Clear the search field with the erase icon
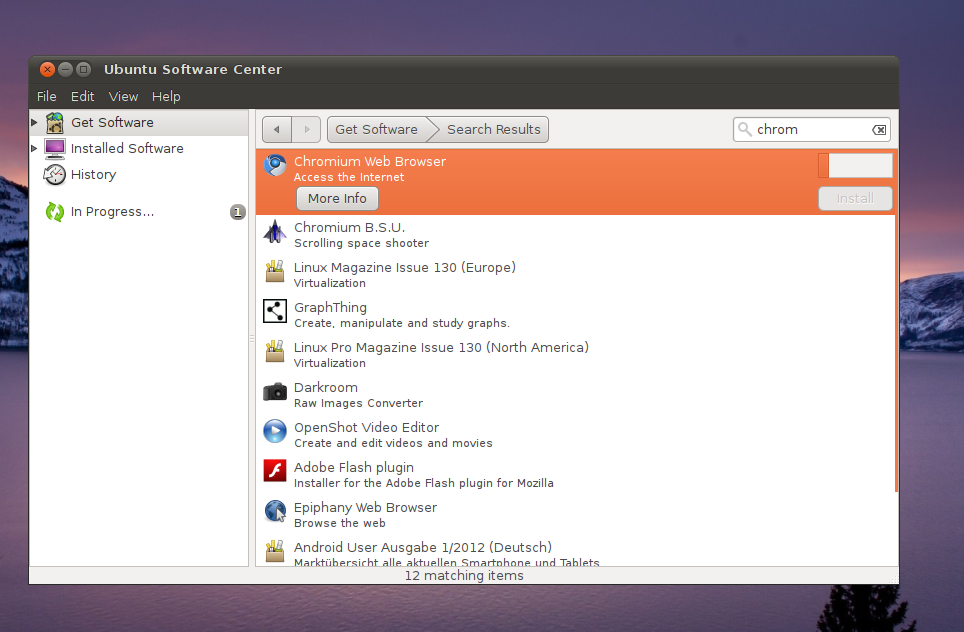The width and height of the screenshot is (964, 632). (x=879, y=130)
